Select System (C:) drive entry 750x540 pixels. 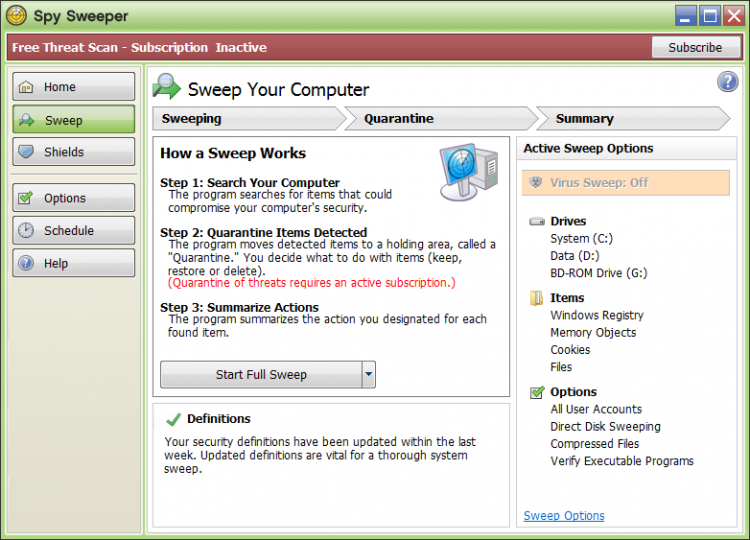(x=581, y=238)
